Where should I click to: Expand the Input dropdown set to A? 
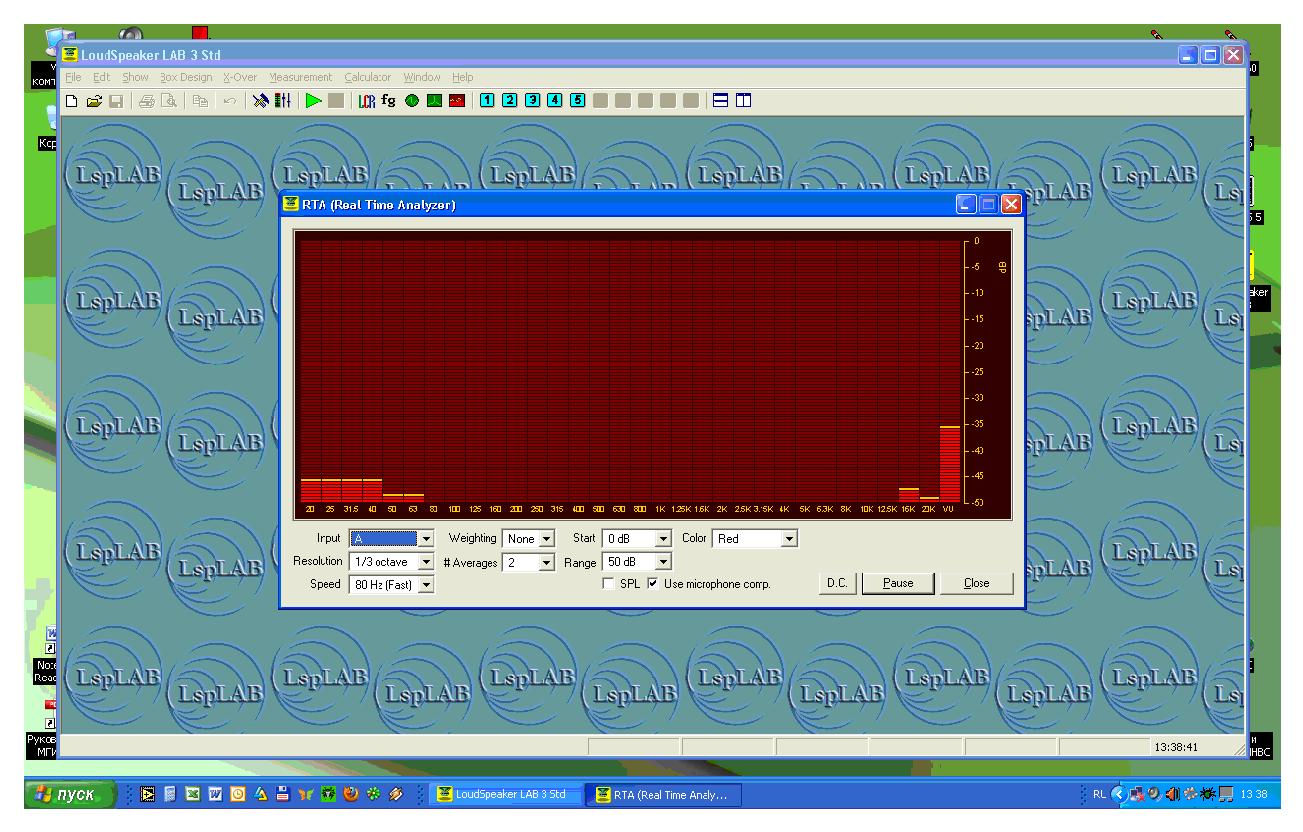426,539
